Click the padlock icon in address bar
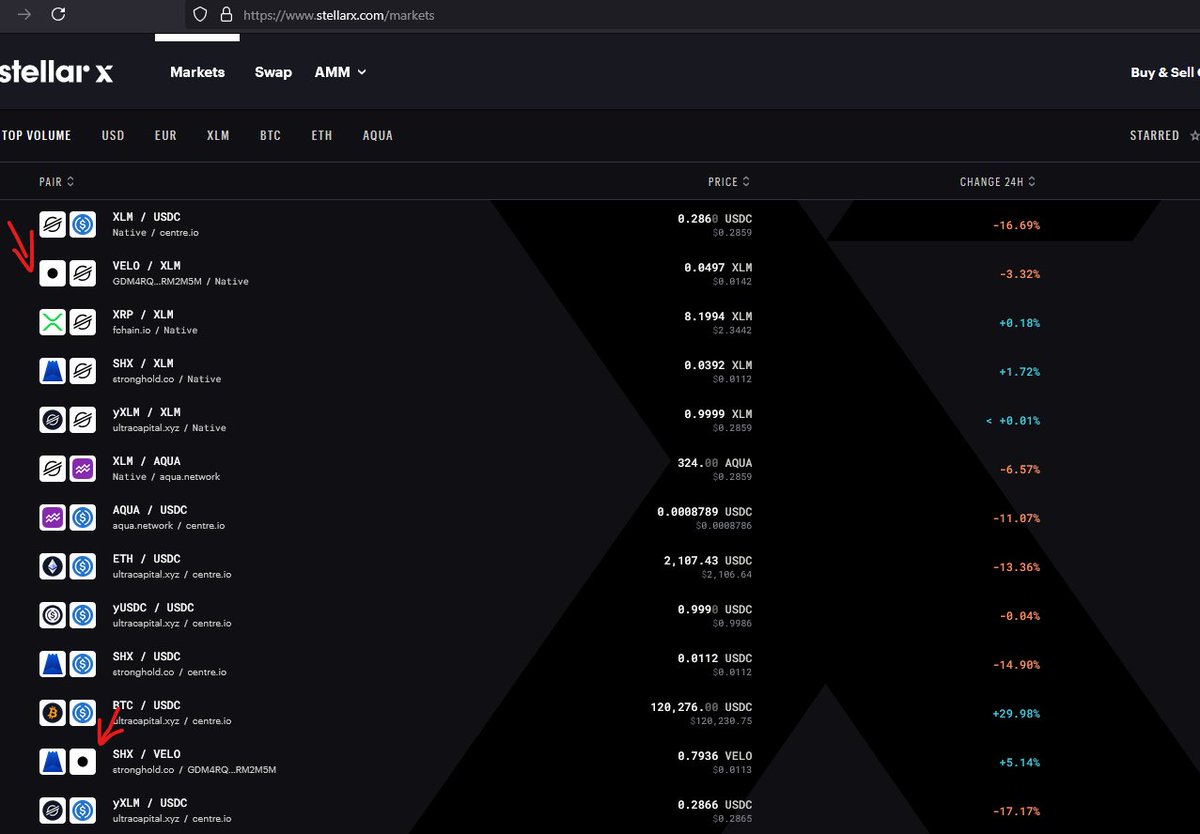This screenshot has height=834, width=1200. tap(226, 15)
